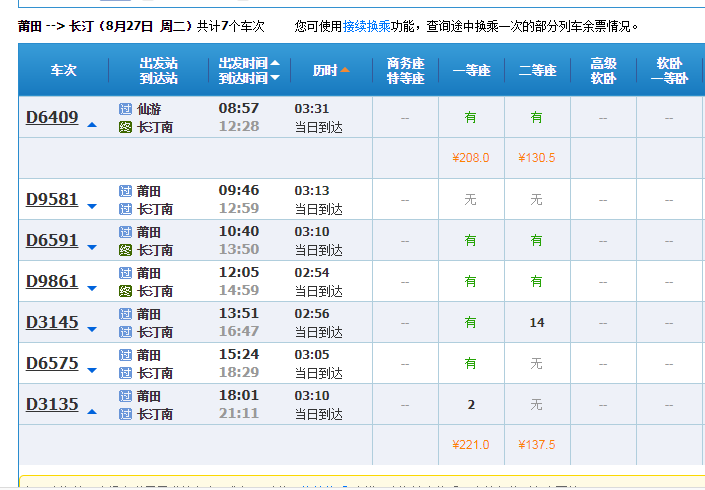Click the white up arrow next to 出发时间 header

(275, 63)
